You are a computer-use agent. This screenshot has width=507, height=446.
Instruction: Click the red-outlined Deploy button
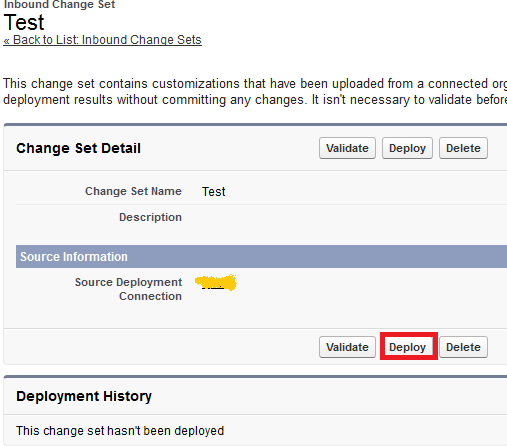408,347
